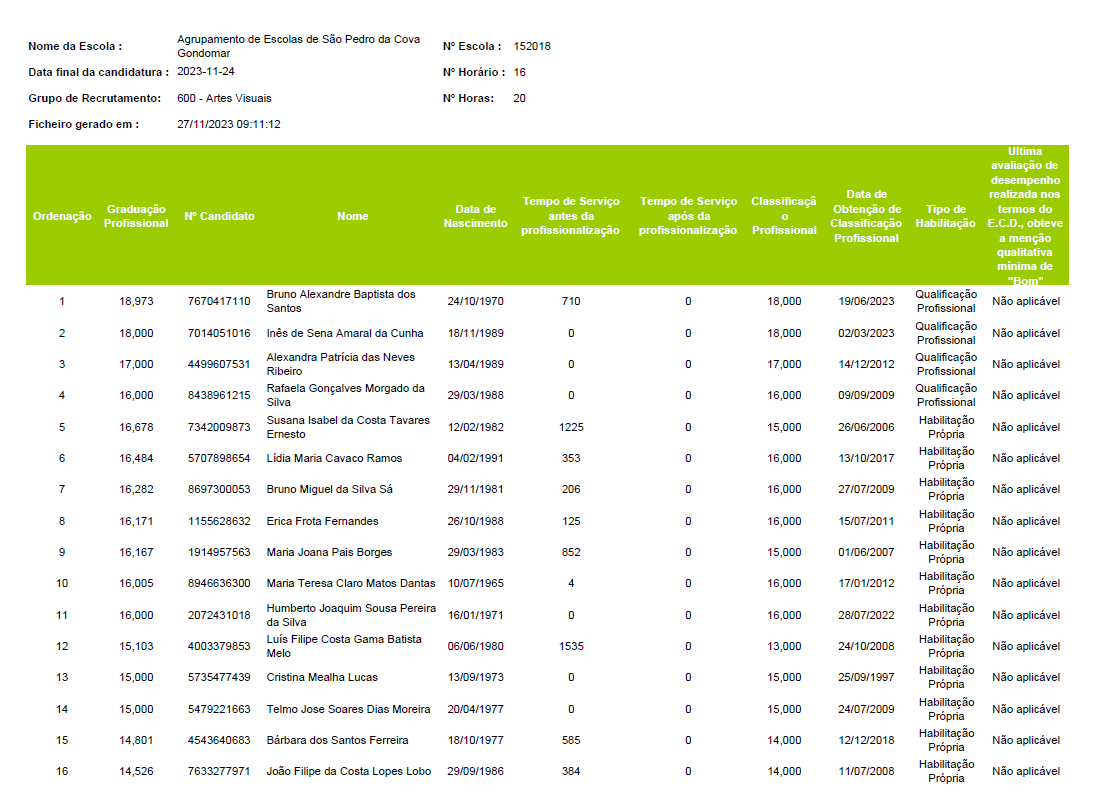
Task: Click birth date 10/07/1965
Action: pyautogui.click(x=475, y=583)
